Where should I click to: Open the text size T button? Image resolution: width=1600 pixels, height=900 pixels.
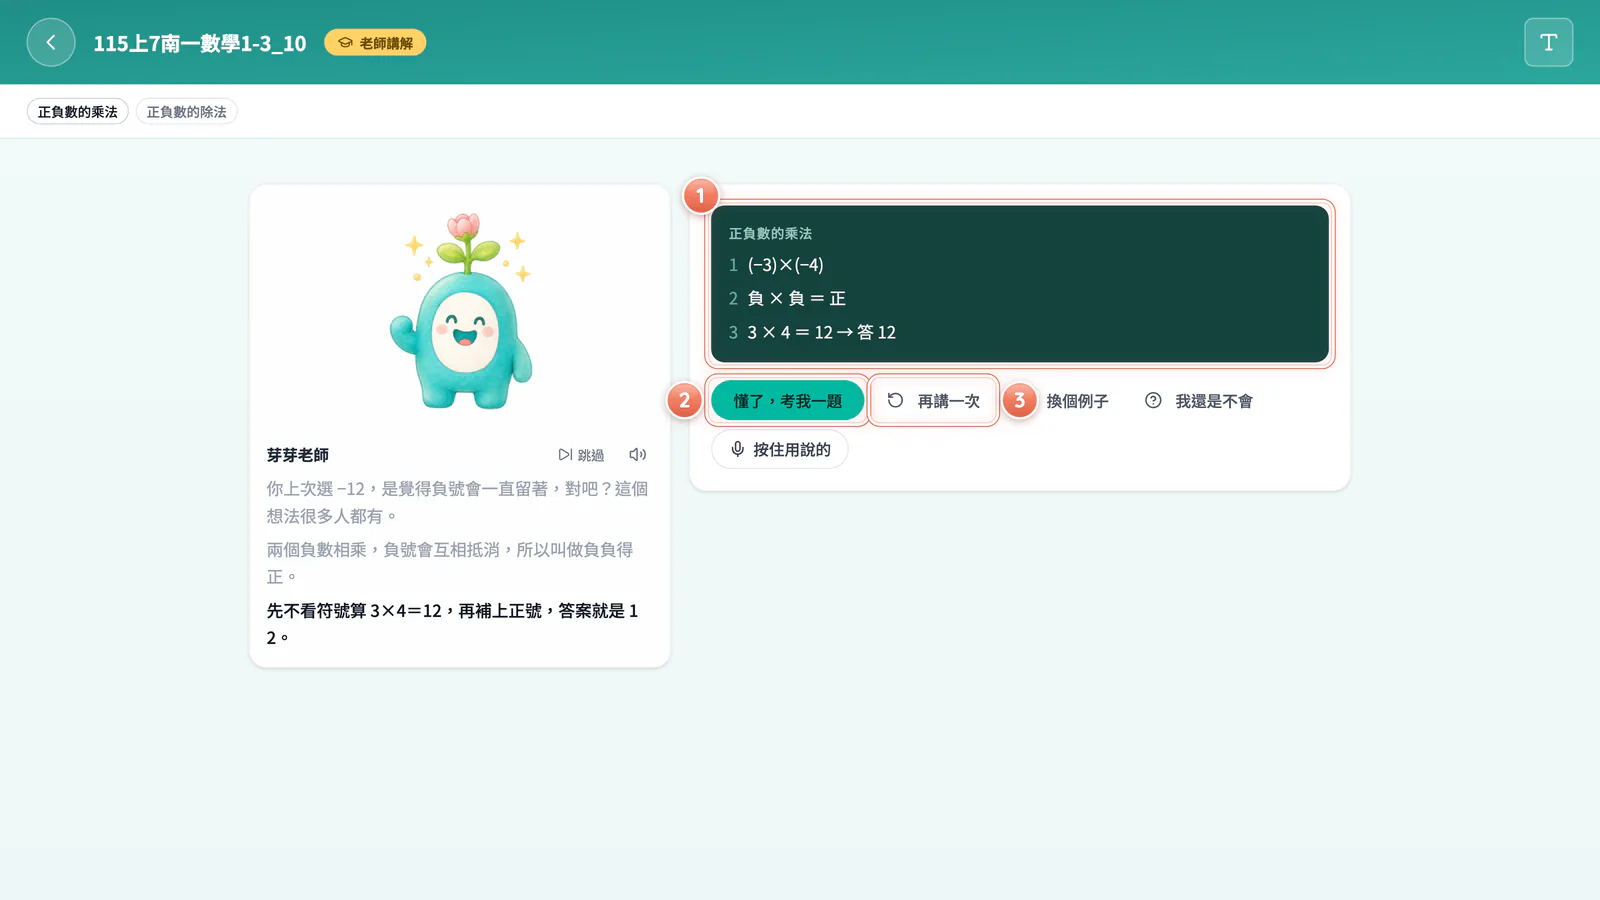click(x=1548, y=42)
